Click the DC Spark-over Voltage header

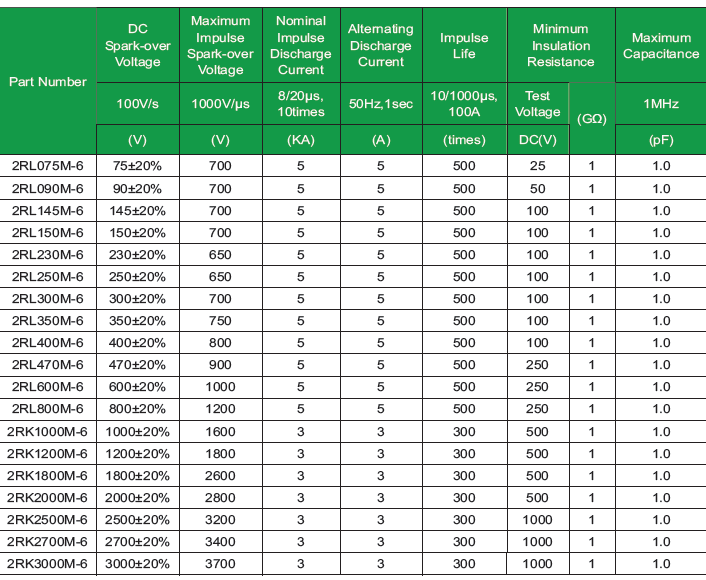(138, 45)
